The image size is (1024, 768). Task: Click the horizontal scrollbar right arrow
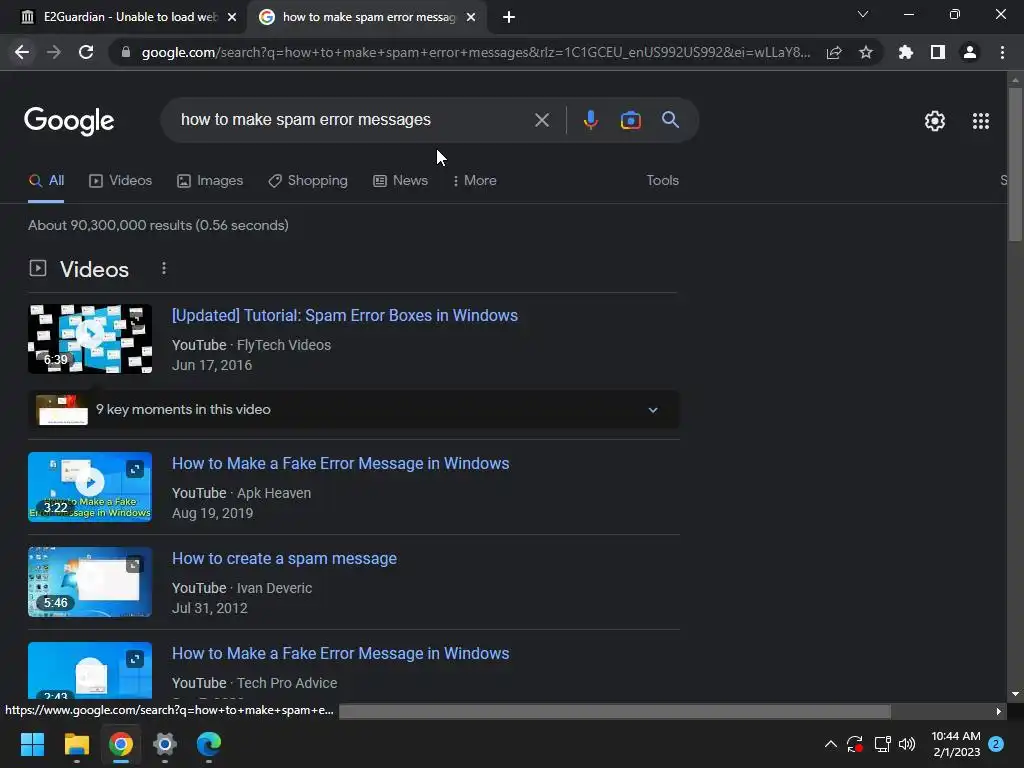click(999, 712)
